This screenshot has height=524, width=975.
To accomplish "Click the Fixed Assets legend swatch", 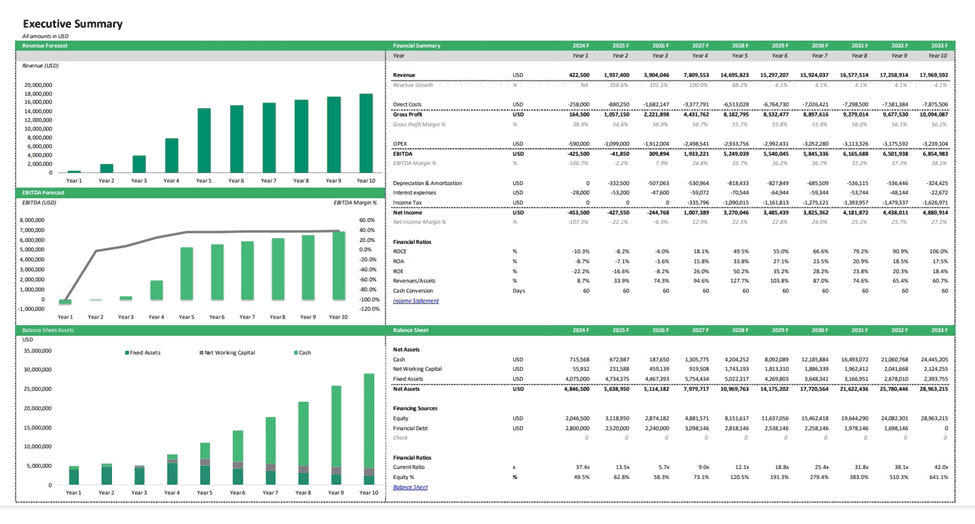I will (x=127, y=352).
